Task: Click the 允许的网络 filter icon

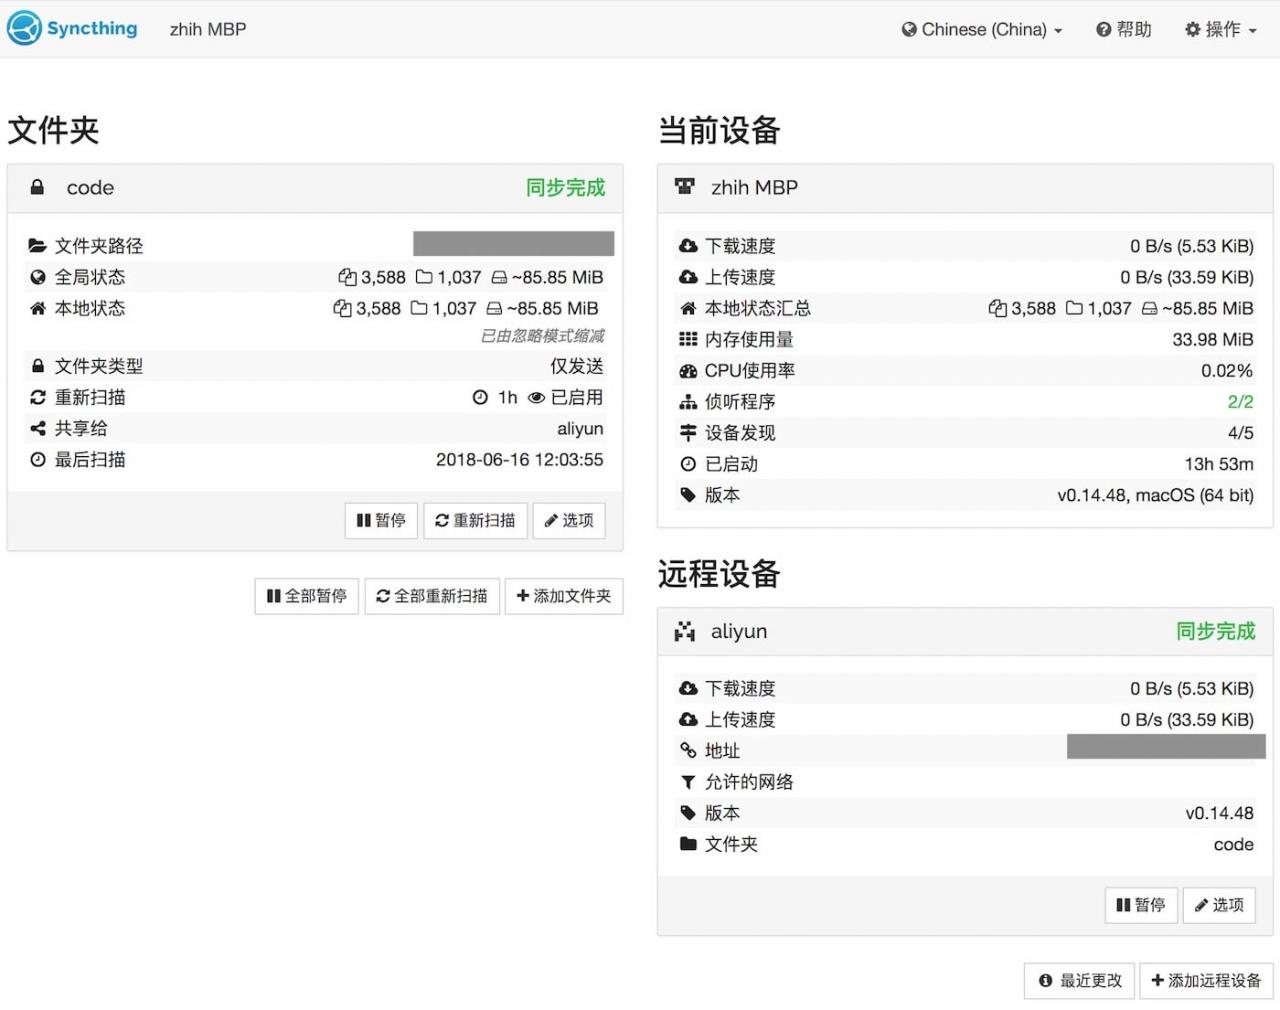Action: tap(688, 782)
